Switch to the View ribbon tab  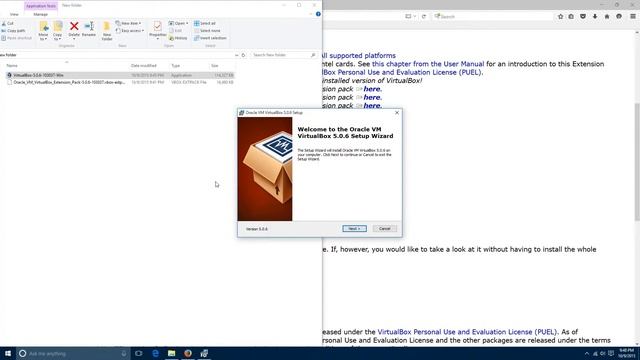(14, 14)
